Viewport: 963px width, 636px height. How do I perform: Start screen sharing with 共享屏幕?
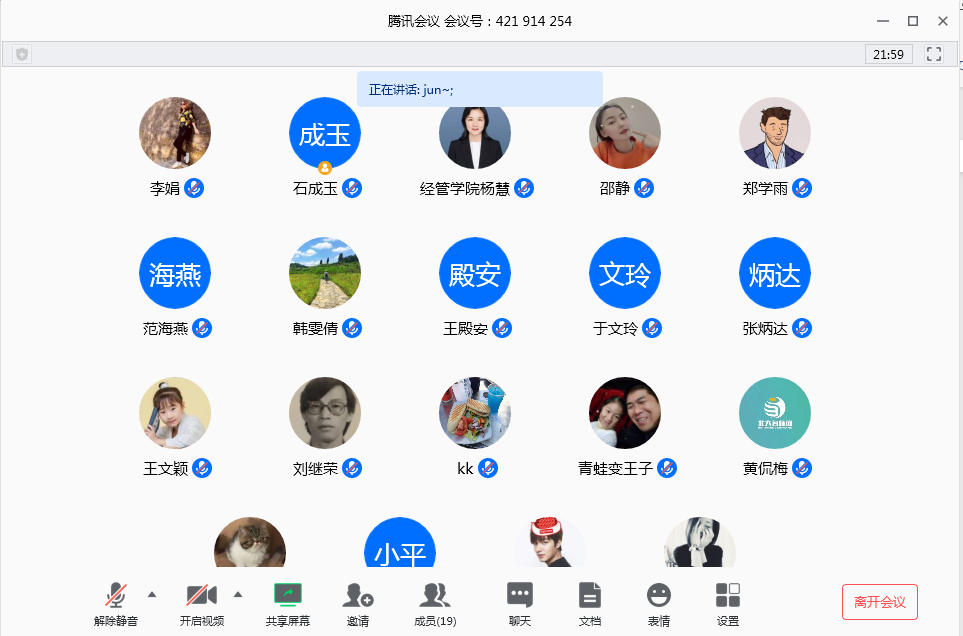coord(288,604)
